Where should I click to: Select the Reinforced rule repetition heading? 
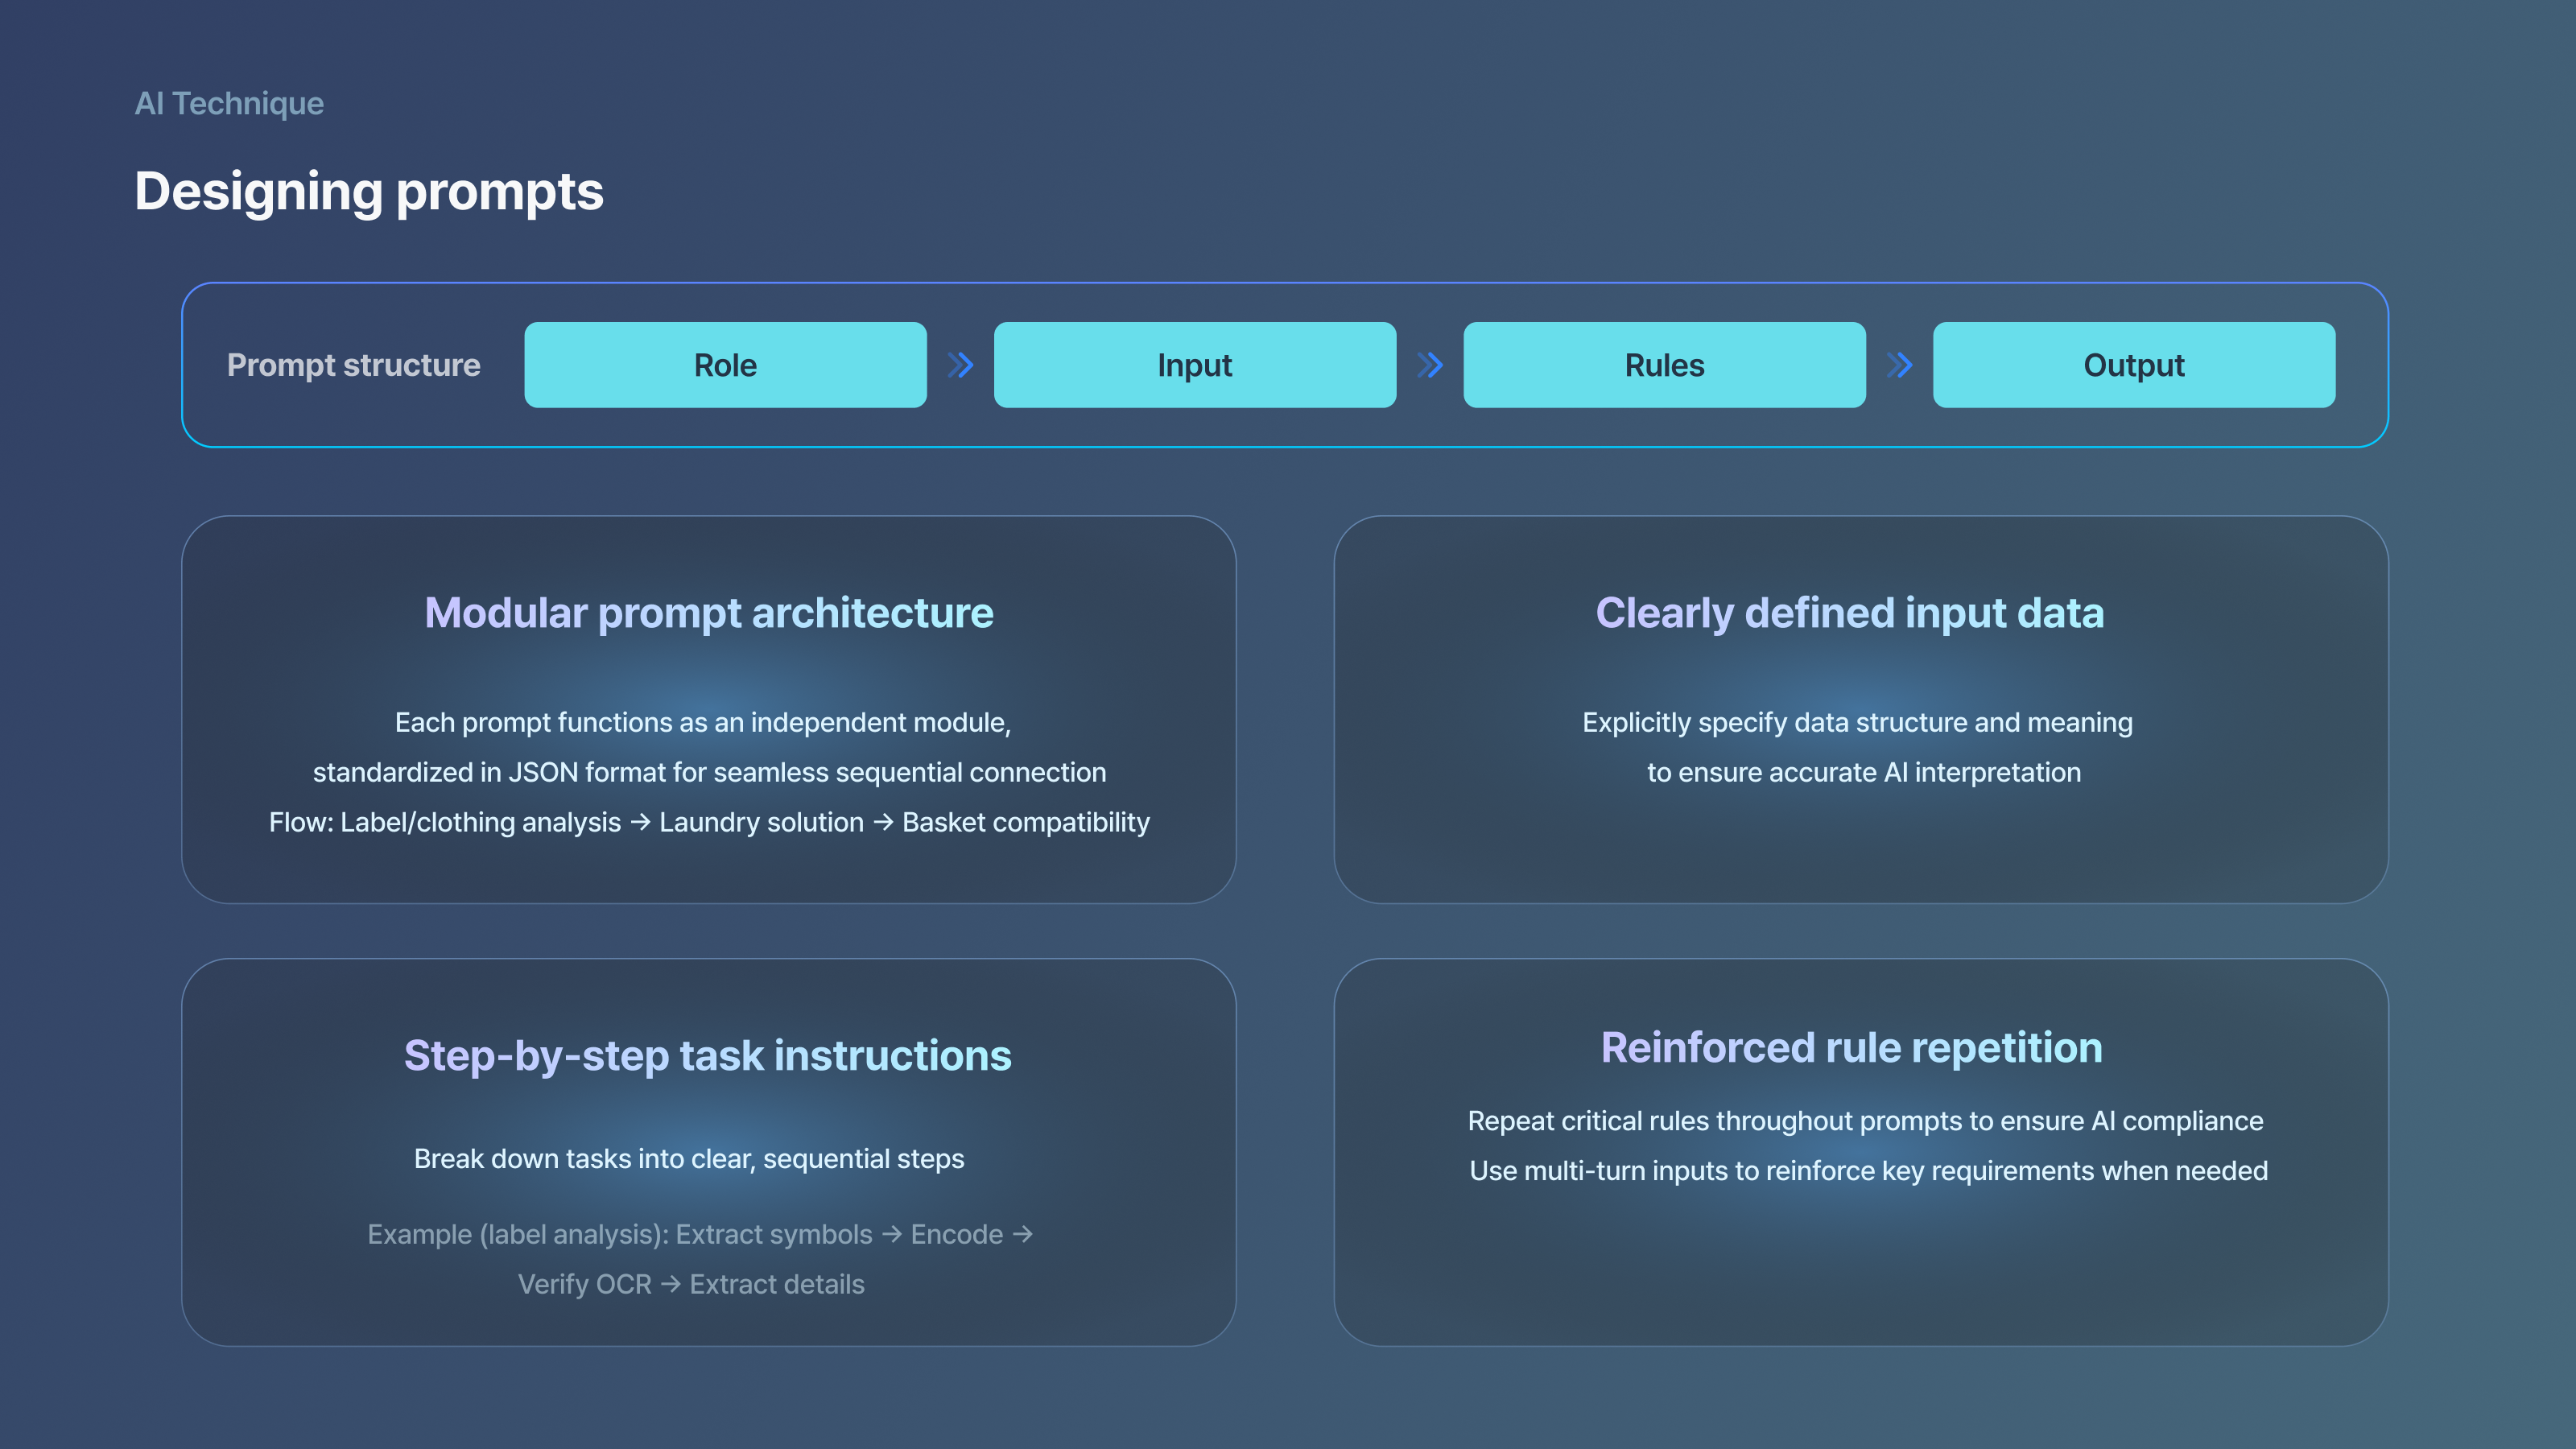tap(1851, 1048)
